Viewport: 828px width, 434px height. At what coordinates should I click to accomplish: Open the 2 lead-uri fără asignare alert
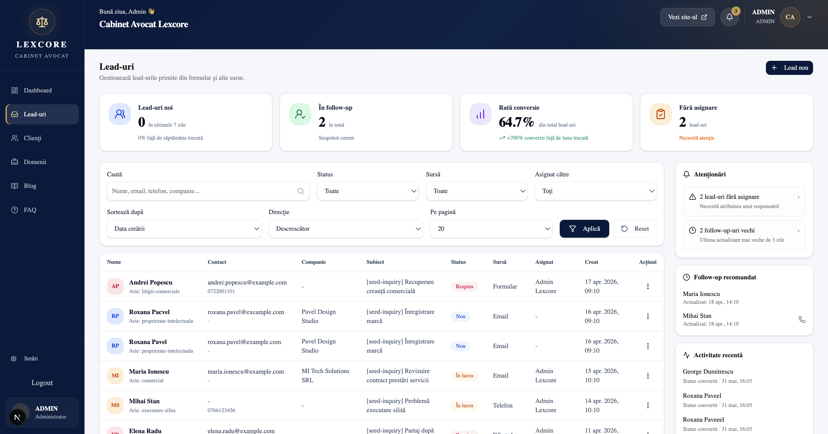744,201
